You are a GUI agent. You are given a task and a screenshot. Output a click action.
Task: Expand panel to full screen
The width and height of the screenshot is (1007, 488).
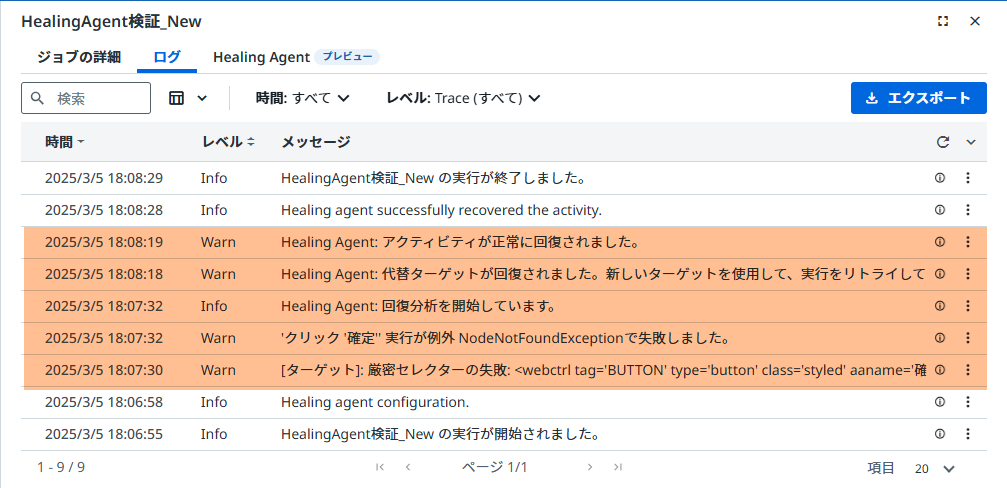[943, 21]
